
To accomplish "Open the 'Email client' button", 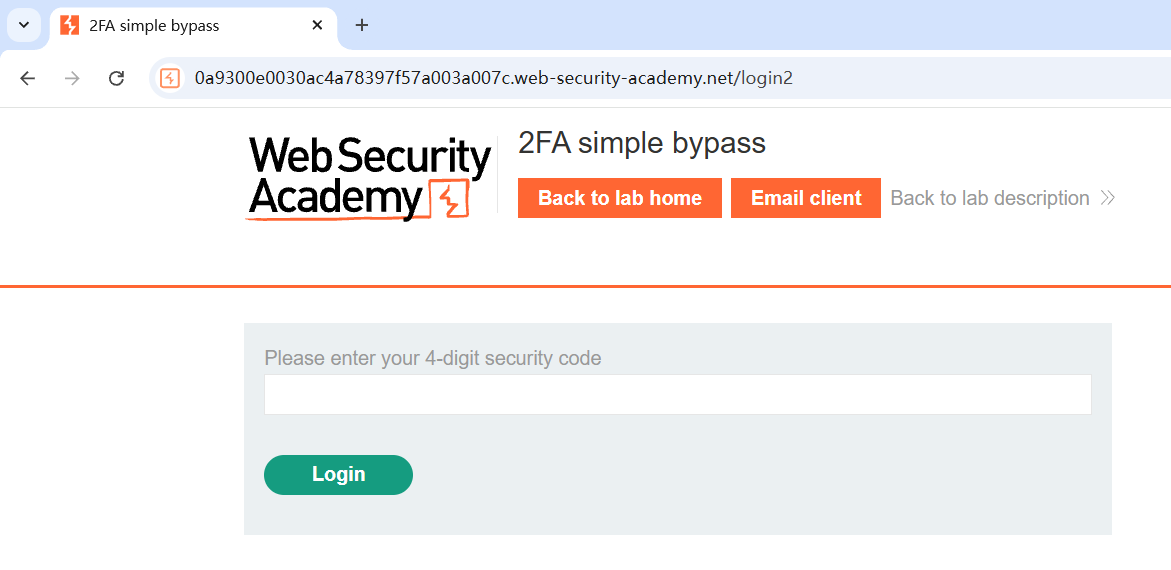I will [x=805, y=198].
